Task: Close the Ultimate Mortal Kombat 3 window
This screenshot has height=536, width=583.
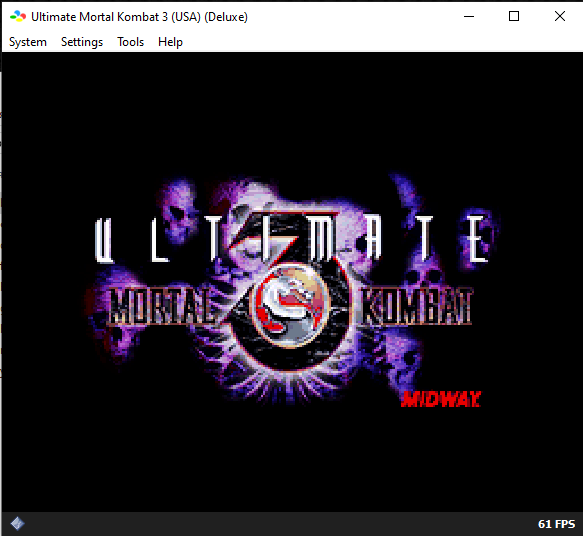Action: (x=560, y=16)
